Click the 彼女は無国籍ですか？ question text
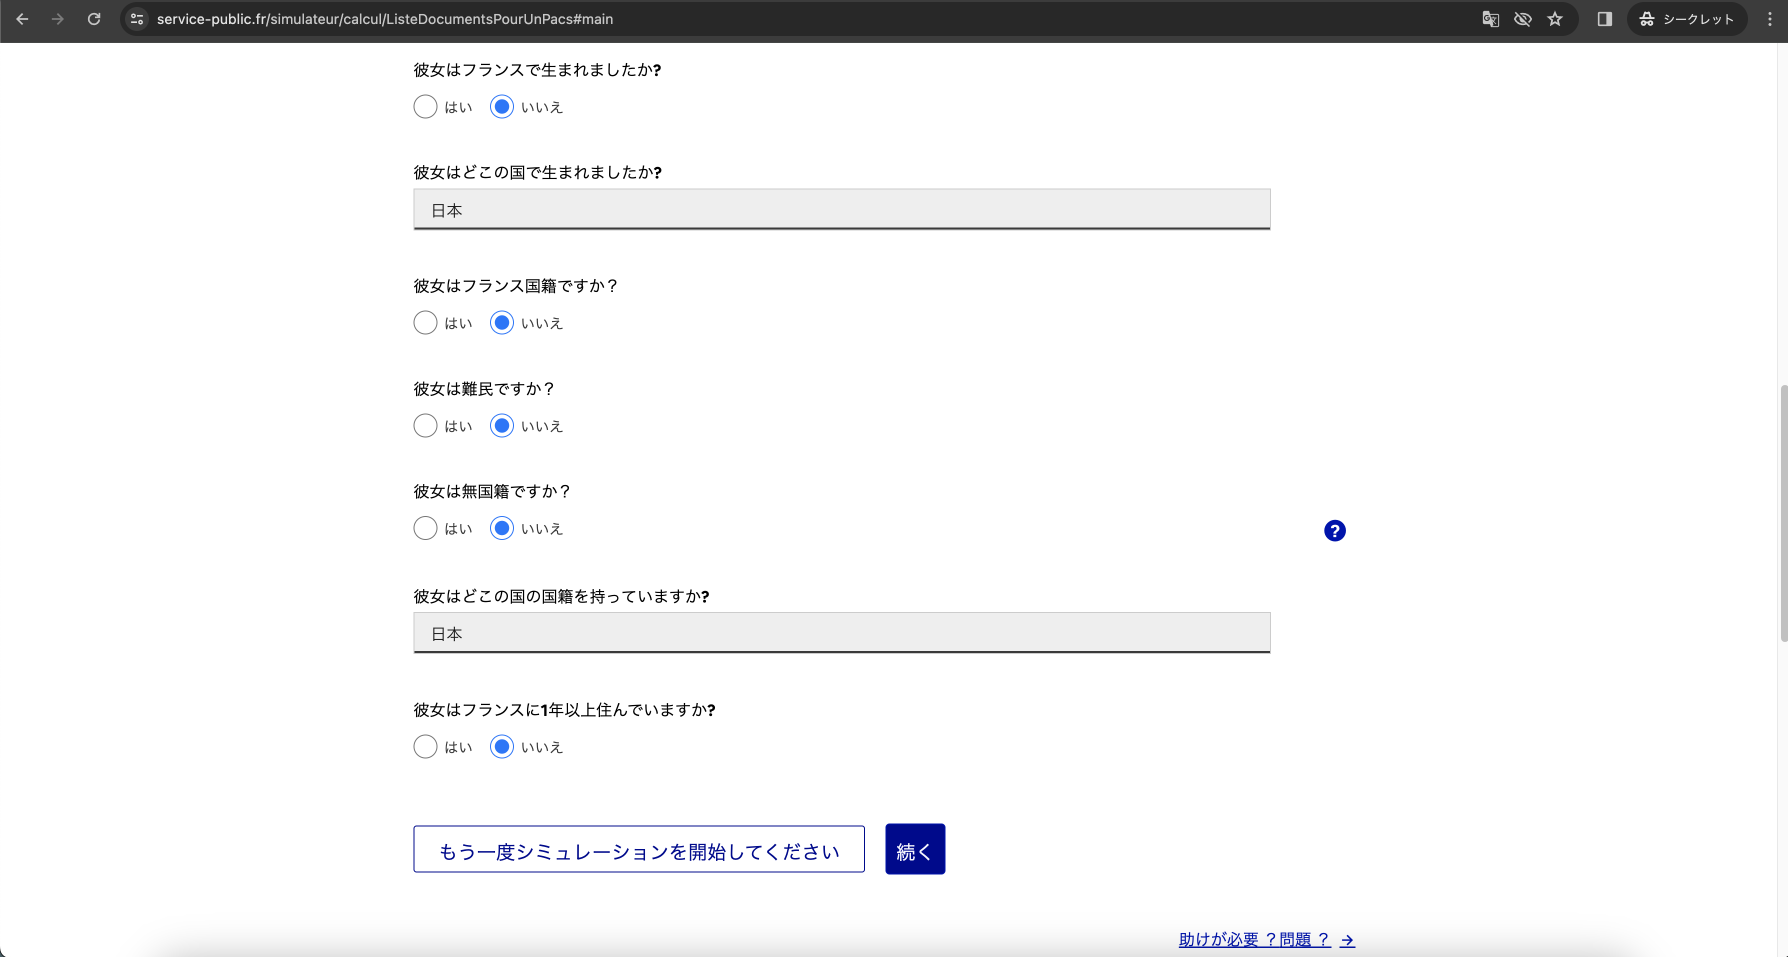The width and height of the screenshot is (1788, 957). coord(492,491)
